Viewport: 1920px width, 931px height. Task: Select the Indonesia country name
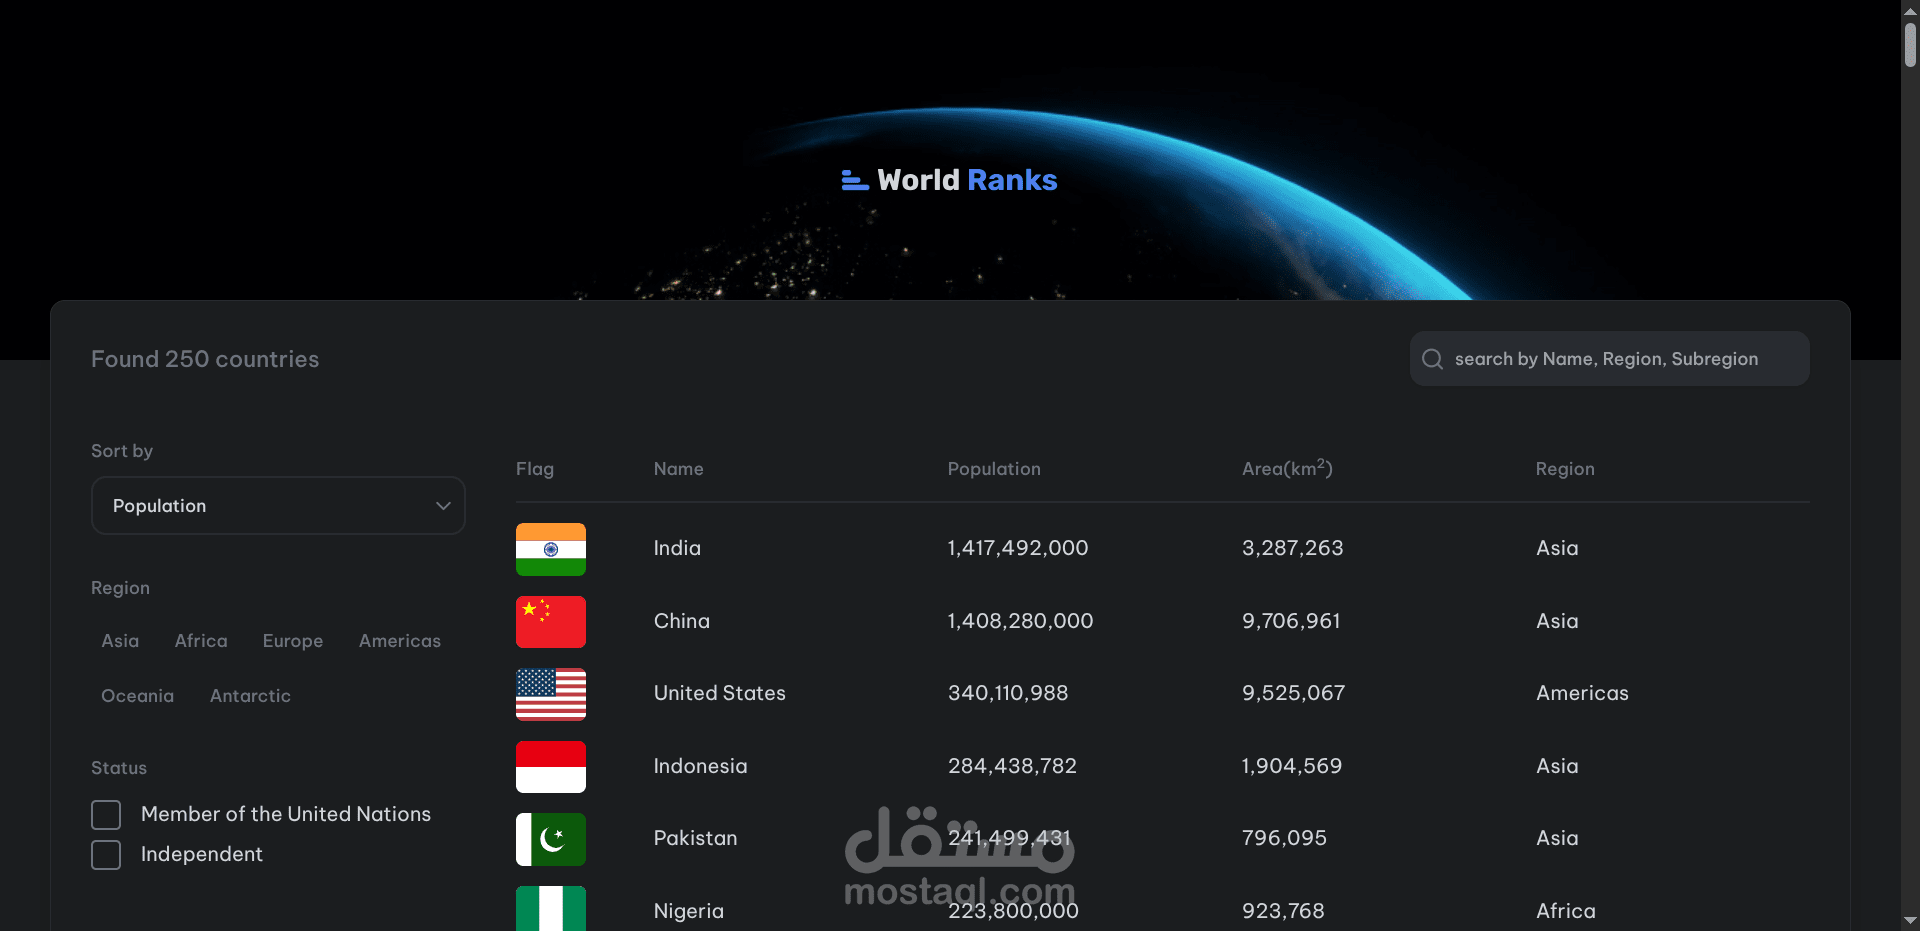700,766
